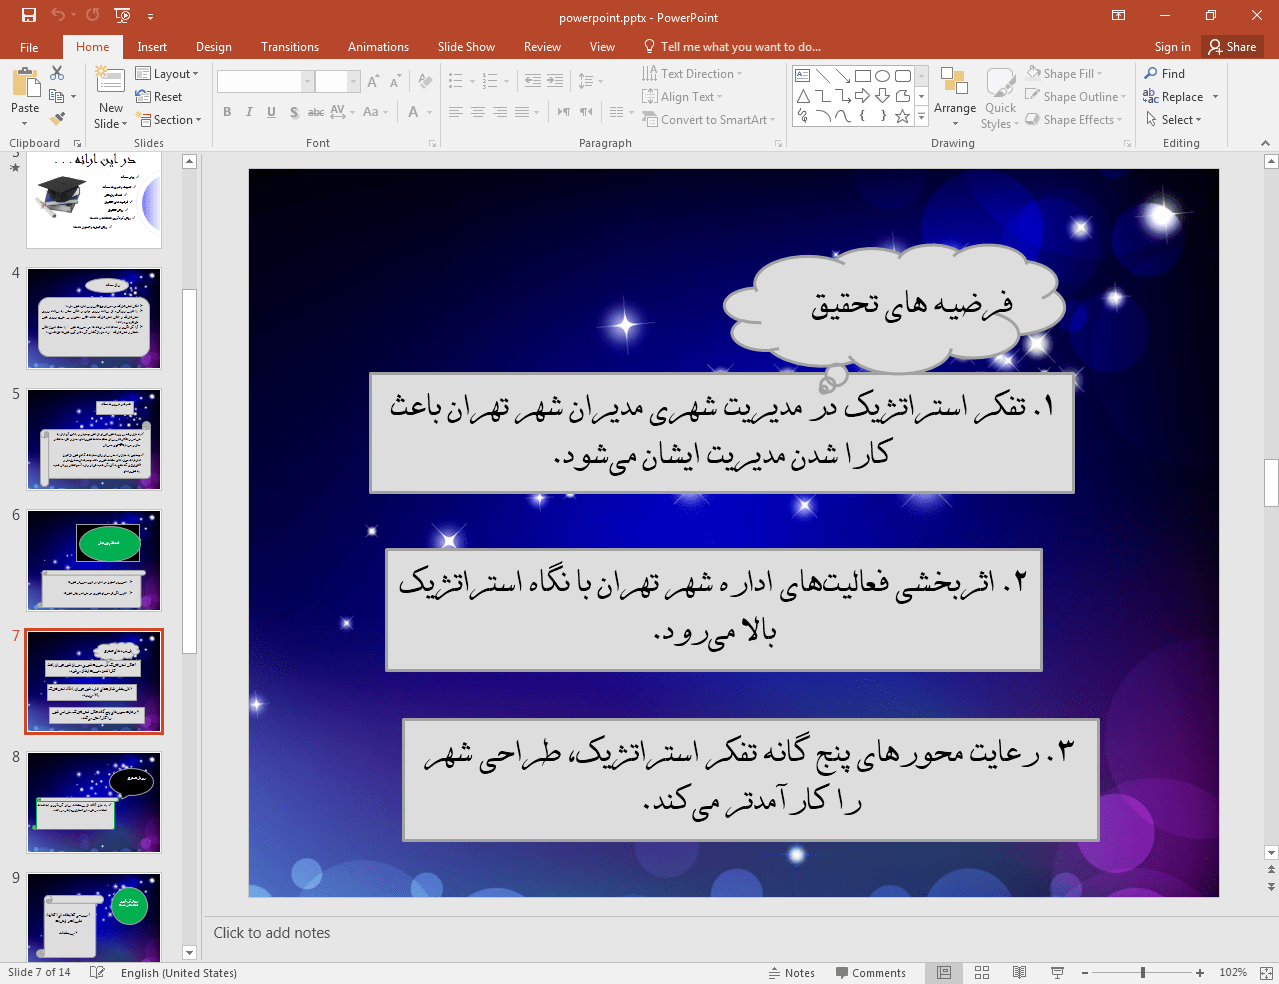Click the zoom slider handle
The height and width of the screenshot is (984, 1279).
coord(1142,972)
